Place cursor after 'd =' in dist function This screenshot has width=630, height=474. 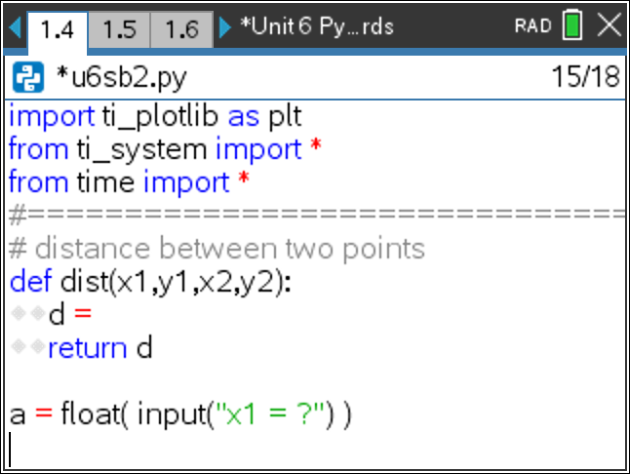(x=94, y=314)
